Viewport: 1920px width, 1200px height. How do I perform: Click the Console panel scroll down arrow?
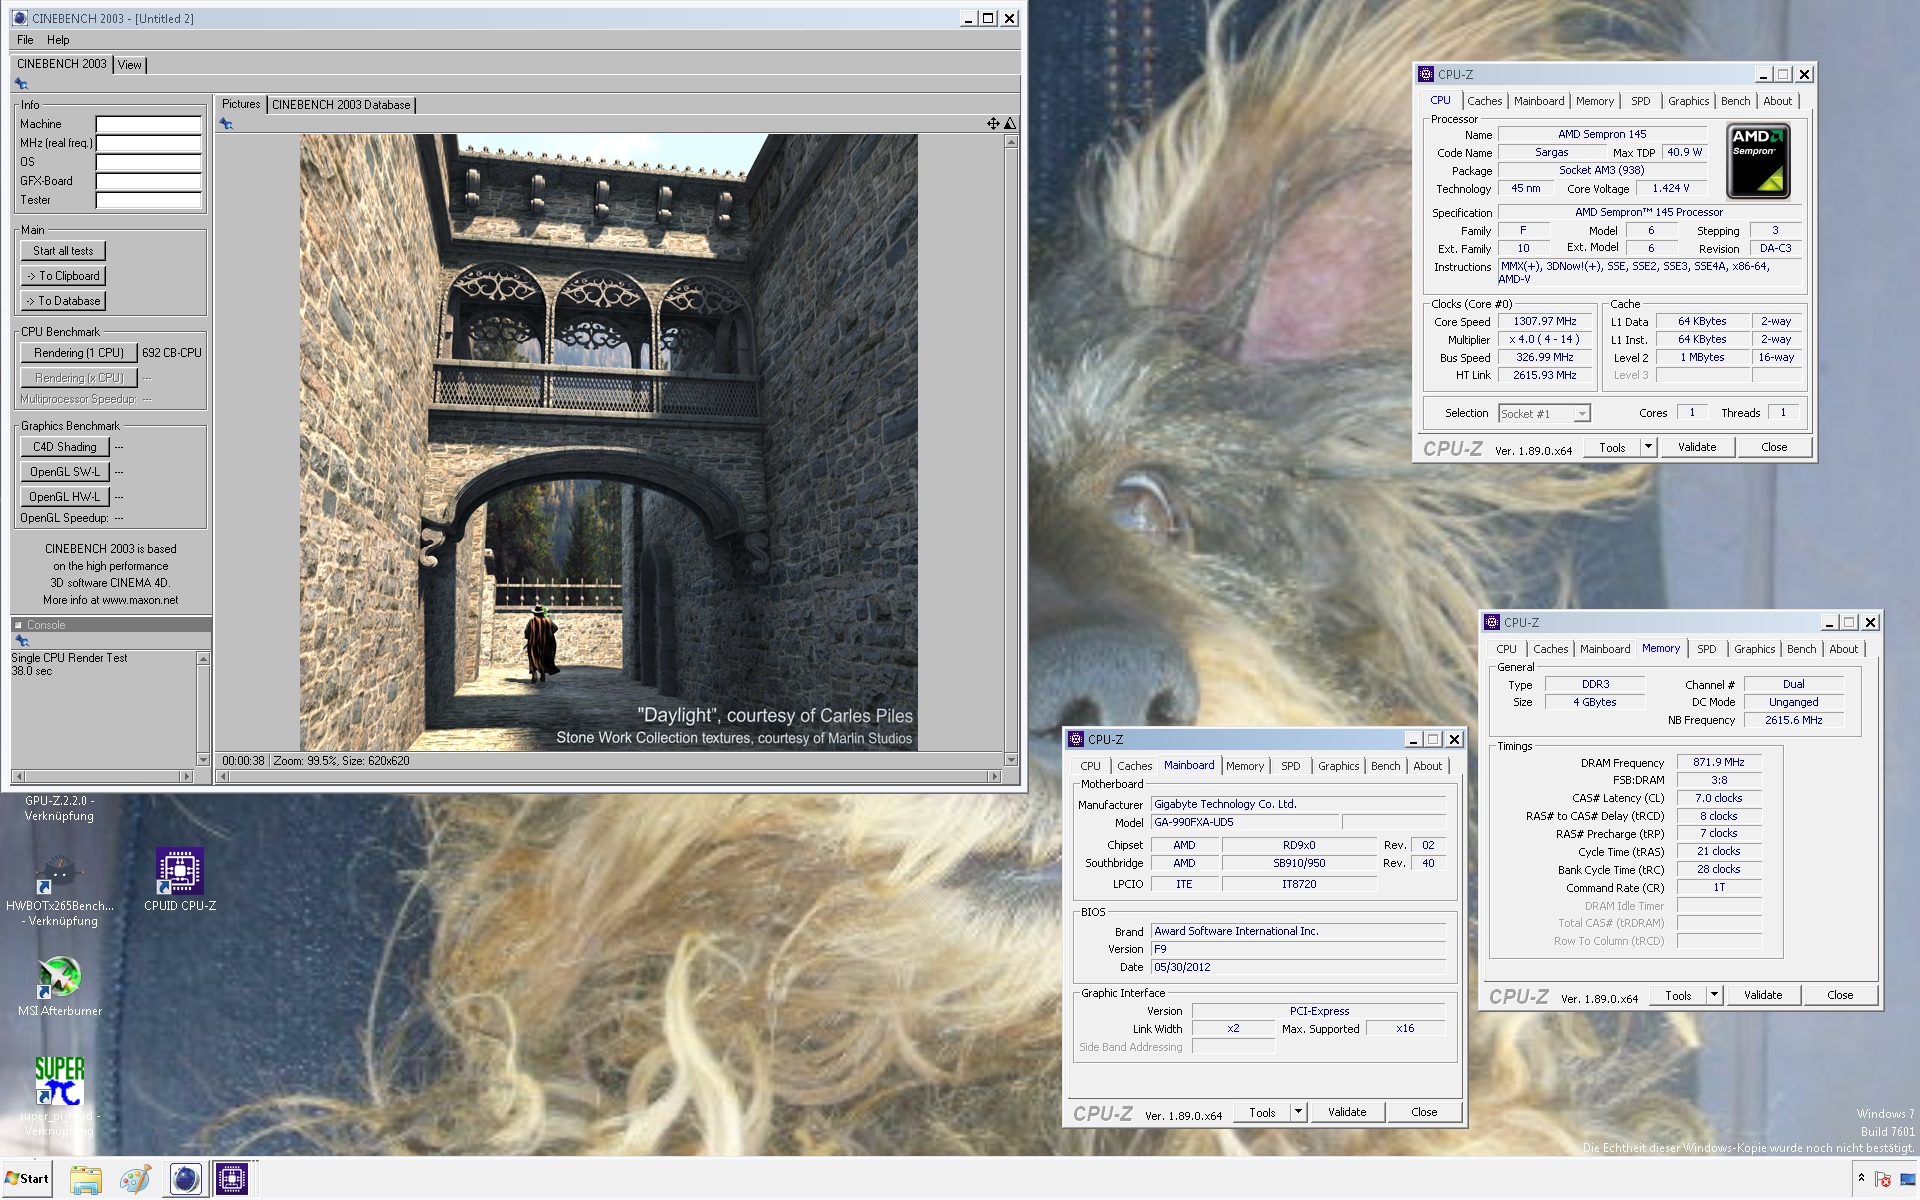(x=203, y=760)
